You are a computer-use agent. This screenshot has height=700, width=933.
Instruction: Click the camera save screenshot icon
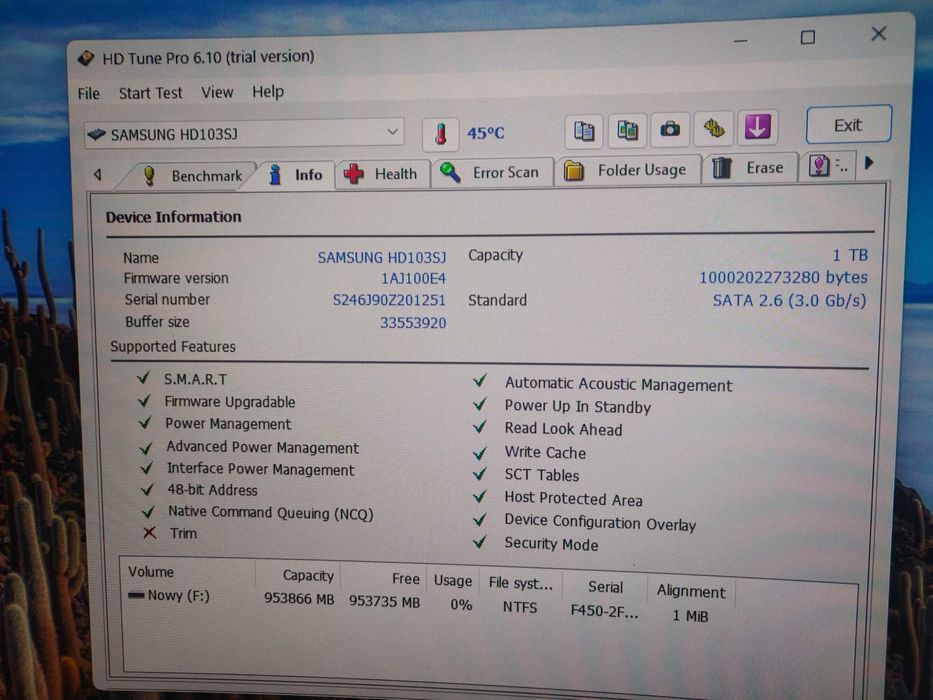tap(671, 129)
